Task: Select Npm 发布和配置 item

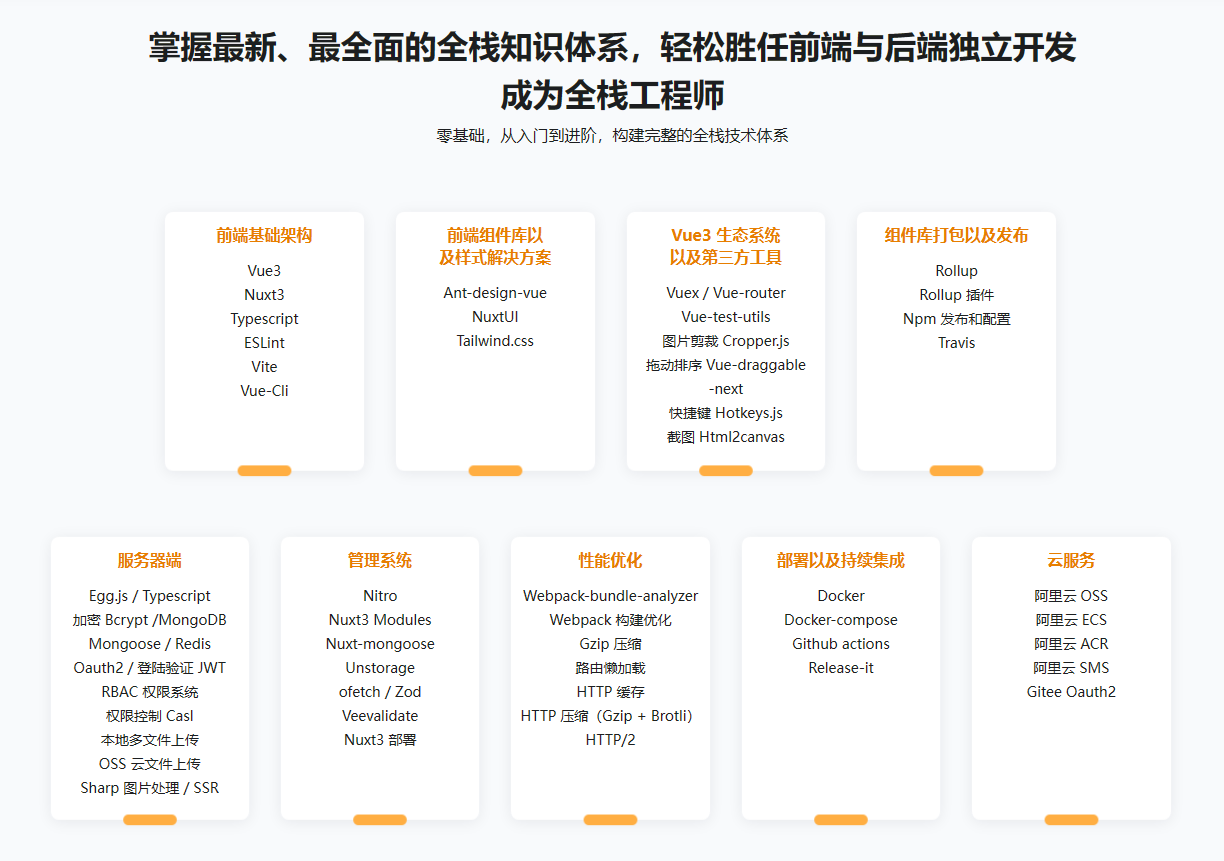Action: pyautogui.click(x=956, y=319)
